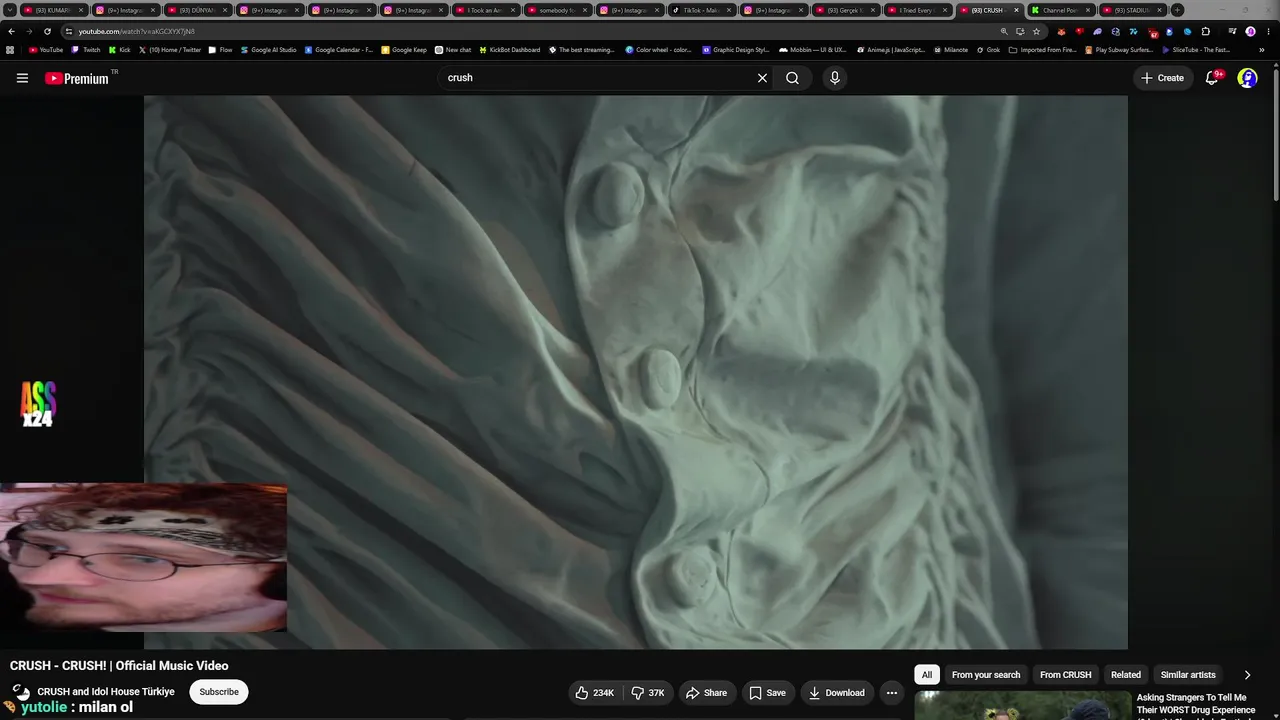Open a new browser tab
This screenshot has width=1280, height=720.
[x=1177, y=10]
